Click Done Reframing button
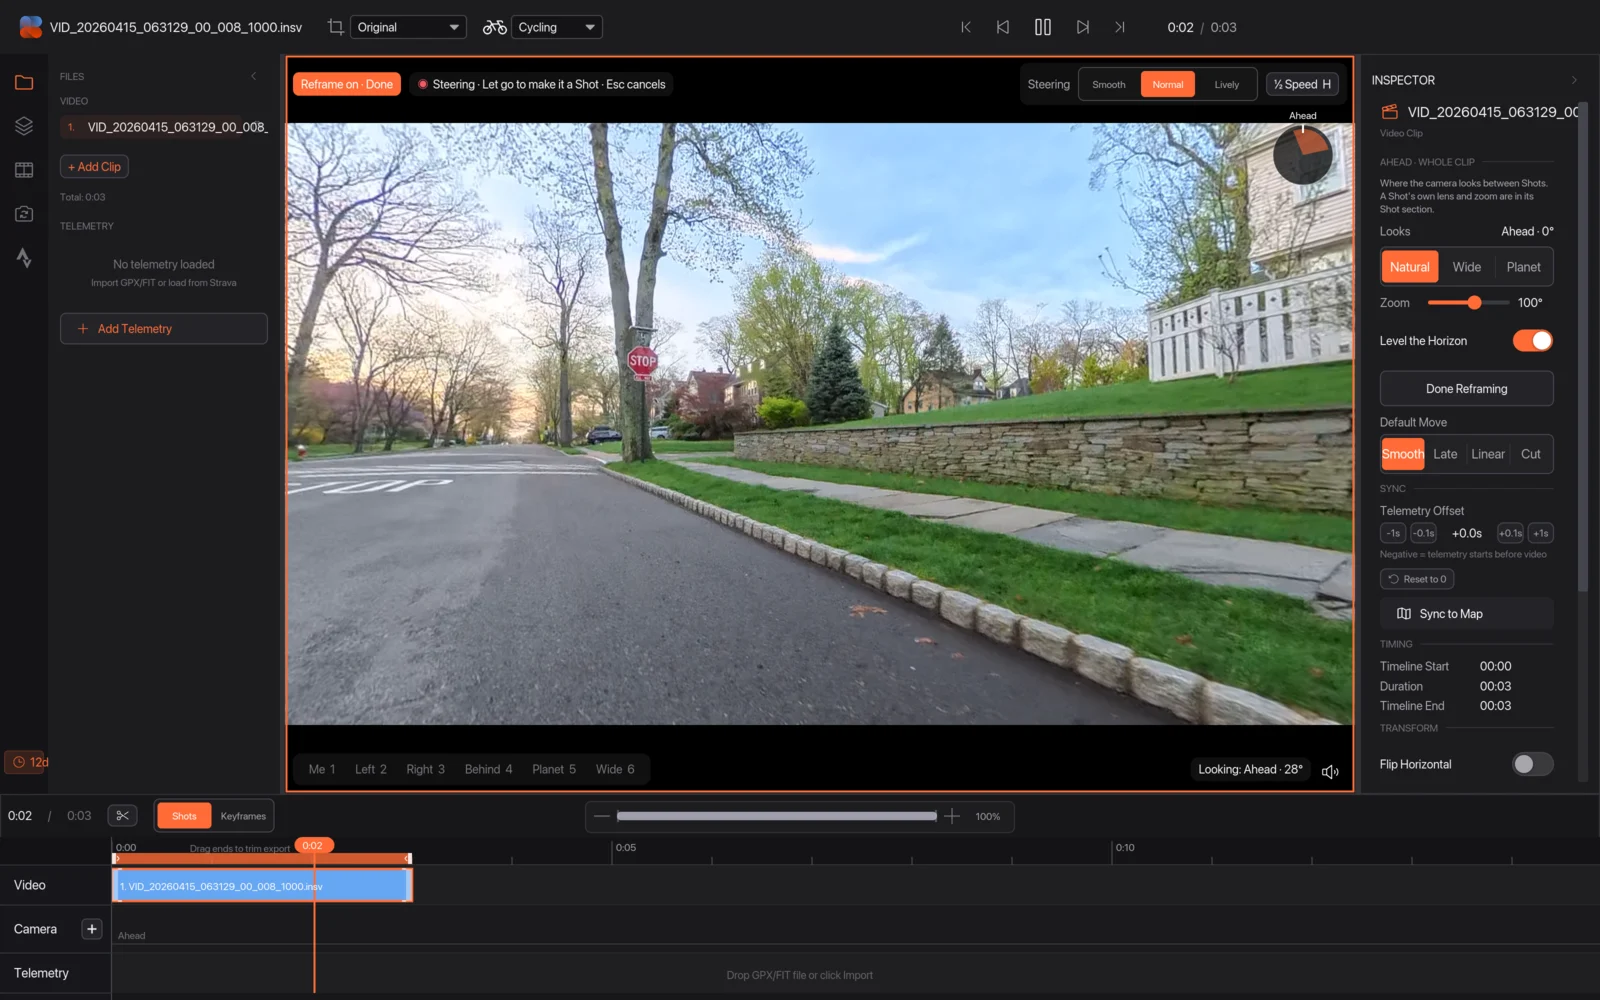Viewport: 1600px width, 1000px height. pyautogui.click(x=1466, y=389)
